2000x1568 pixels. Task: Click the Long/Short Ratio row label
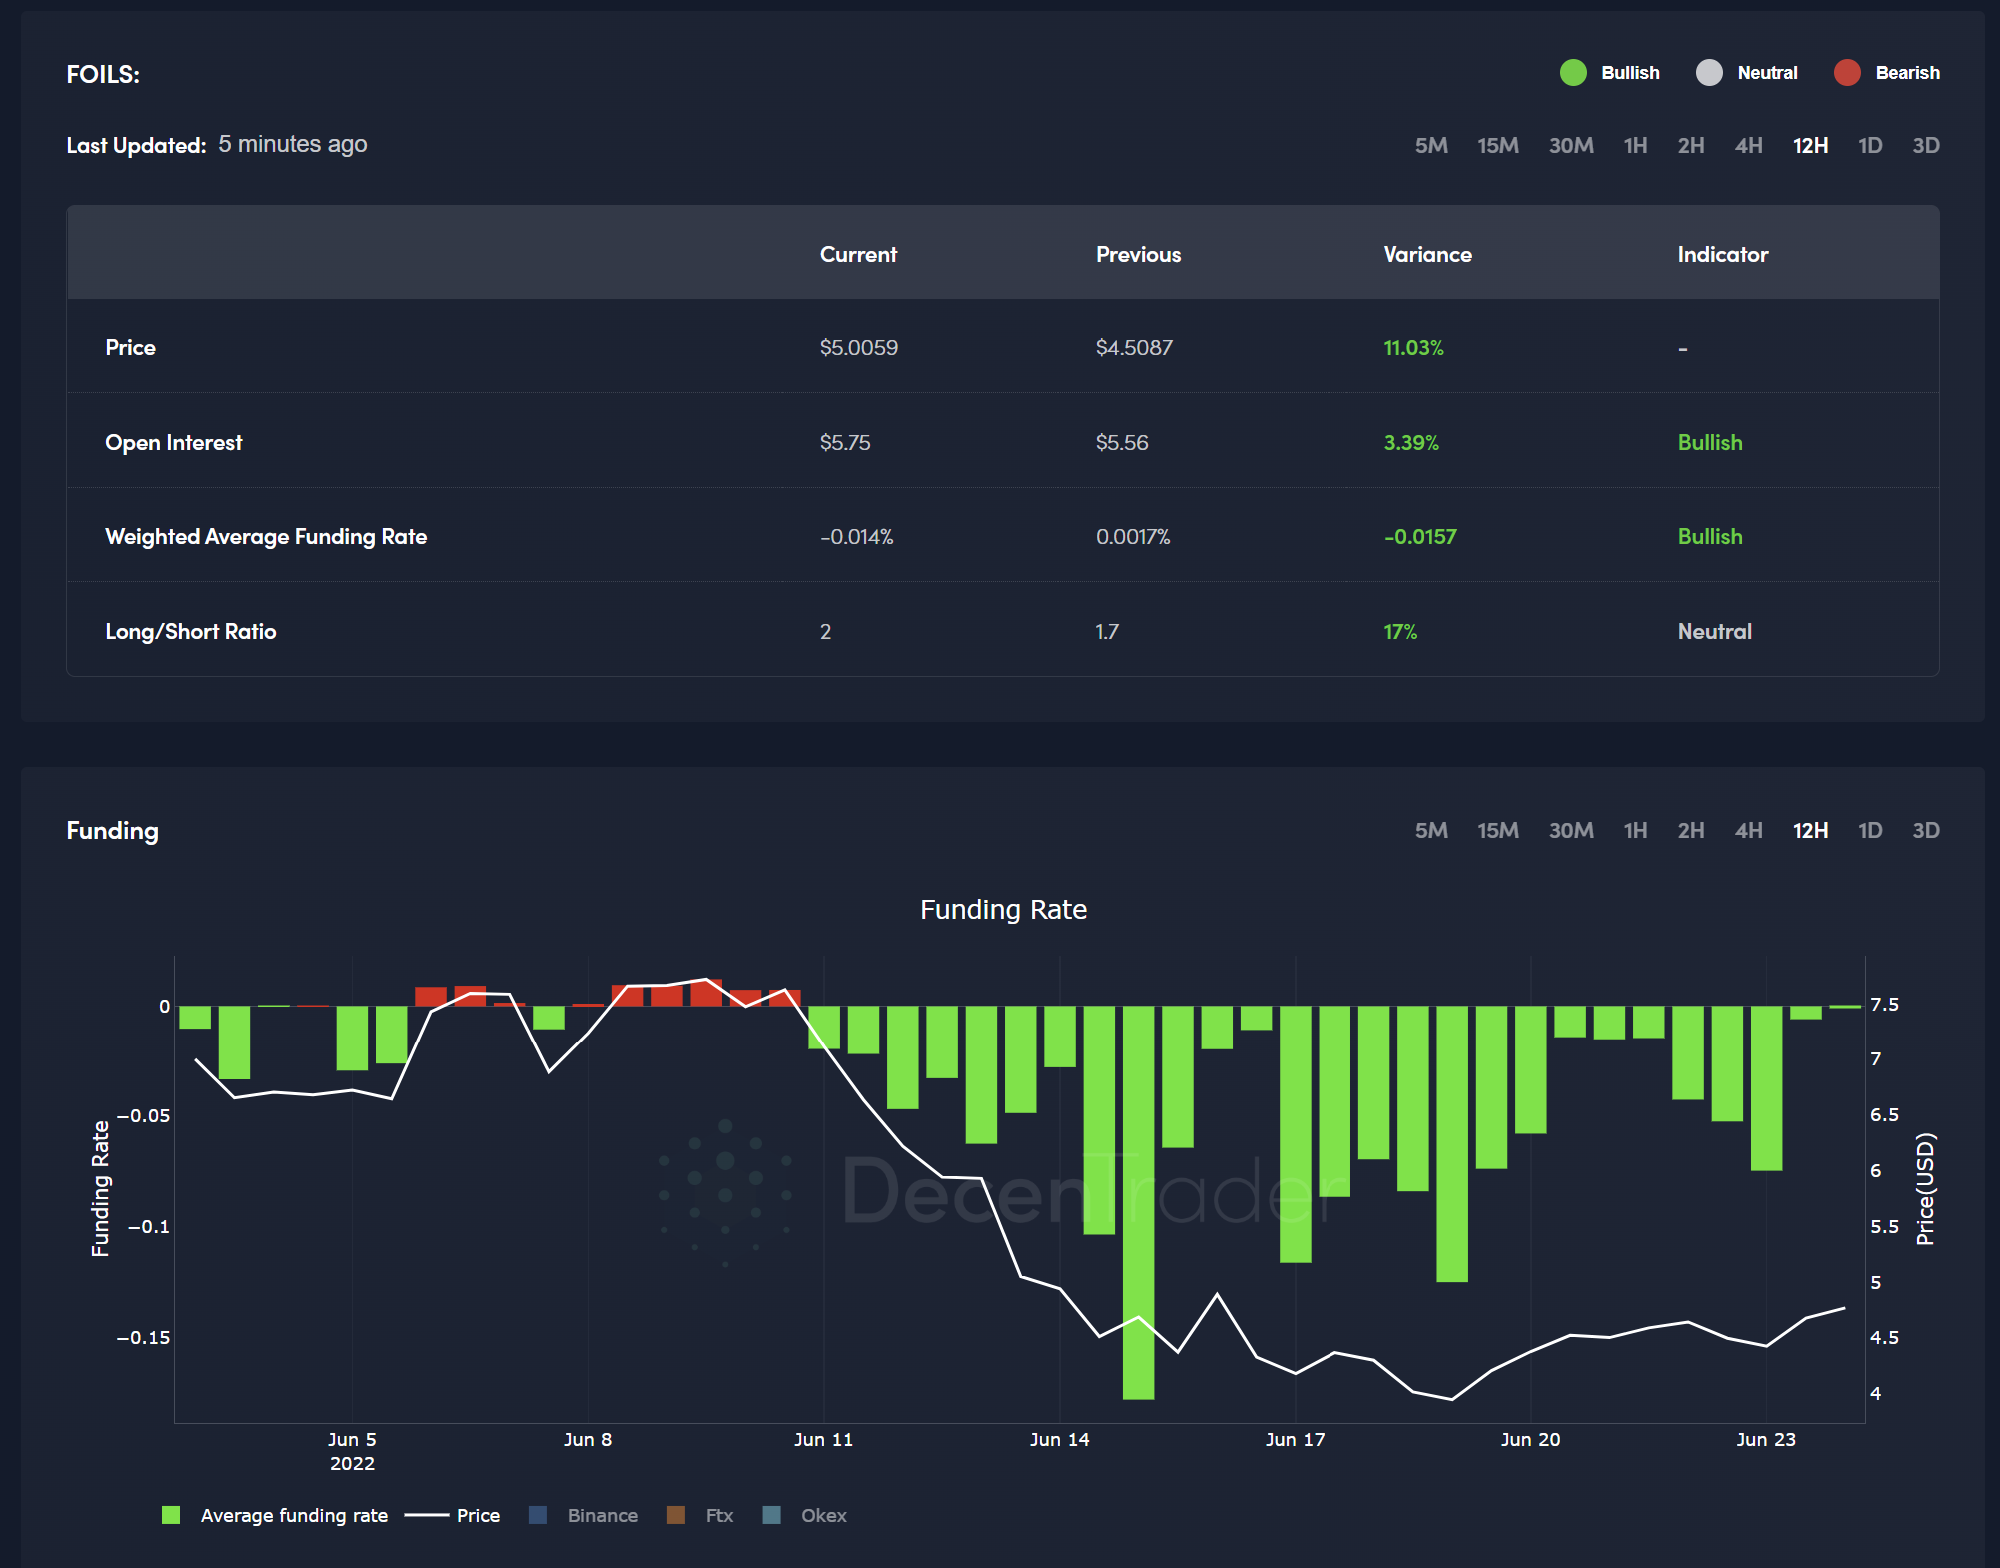(x=191, y=631)
